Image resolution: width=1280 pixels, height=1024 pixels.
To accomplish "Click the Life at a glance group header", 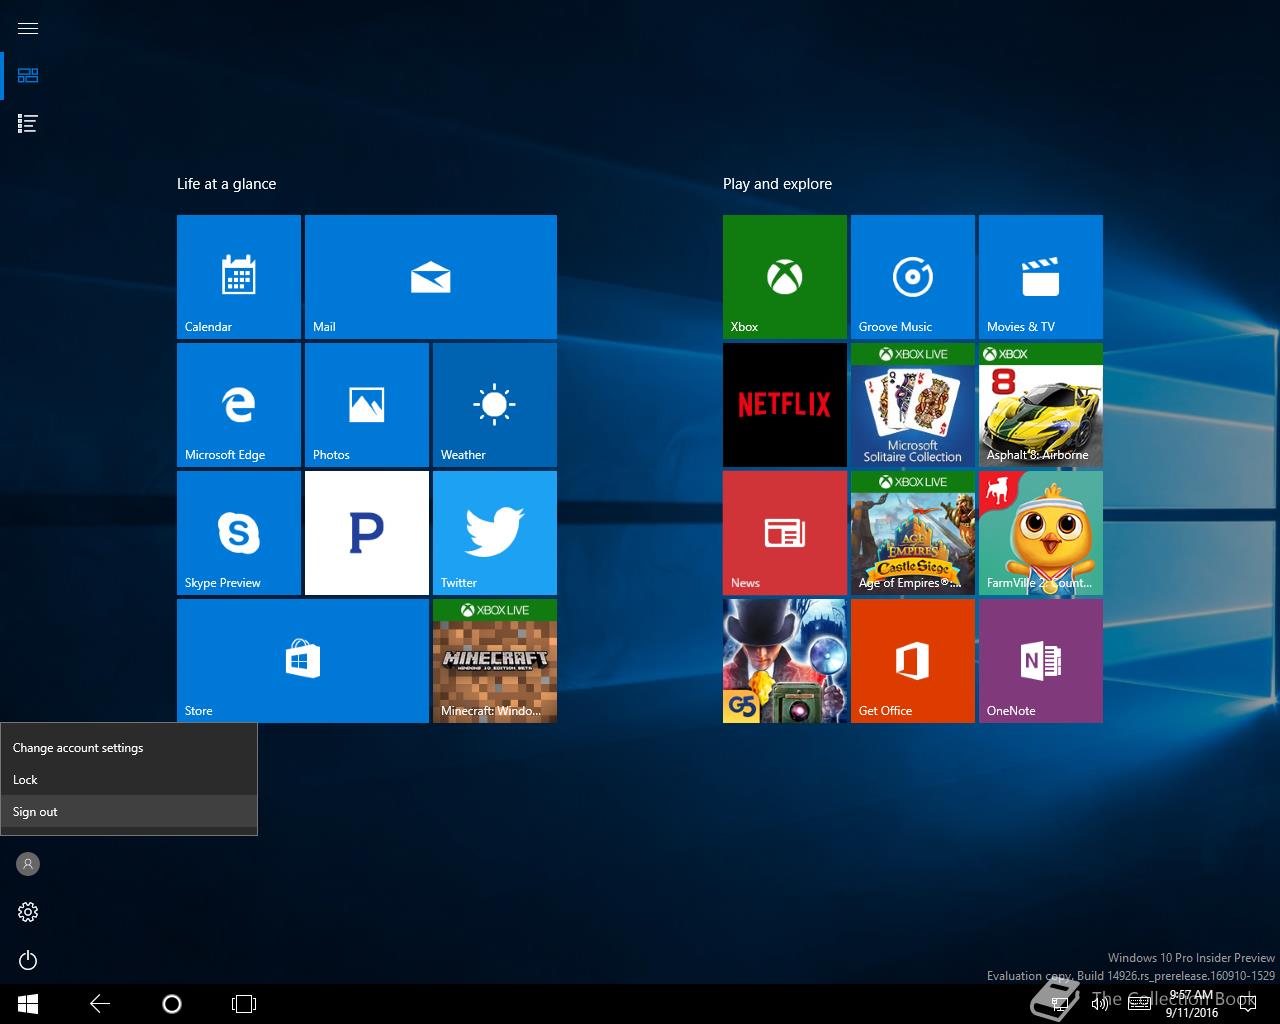I will [226, 184].
